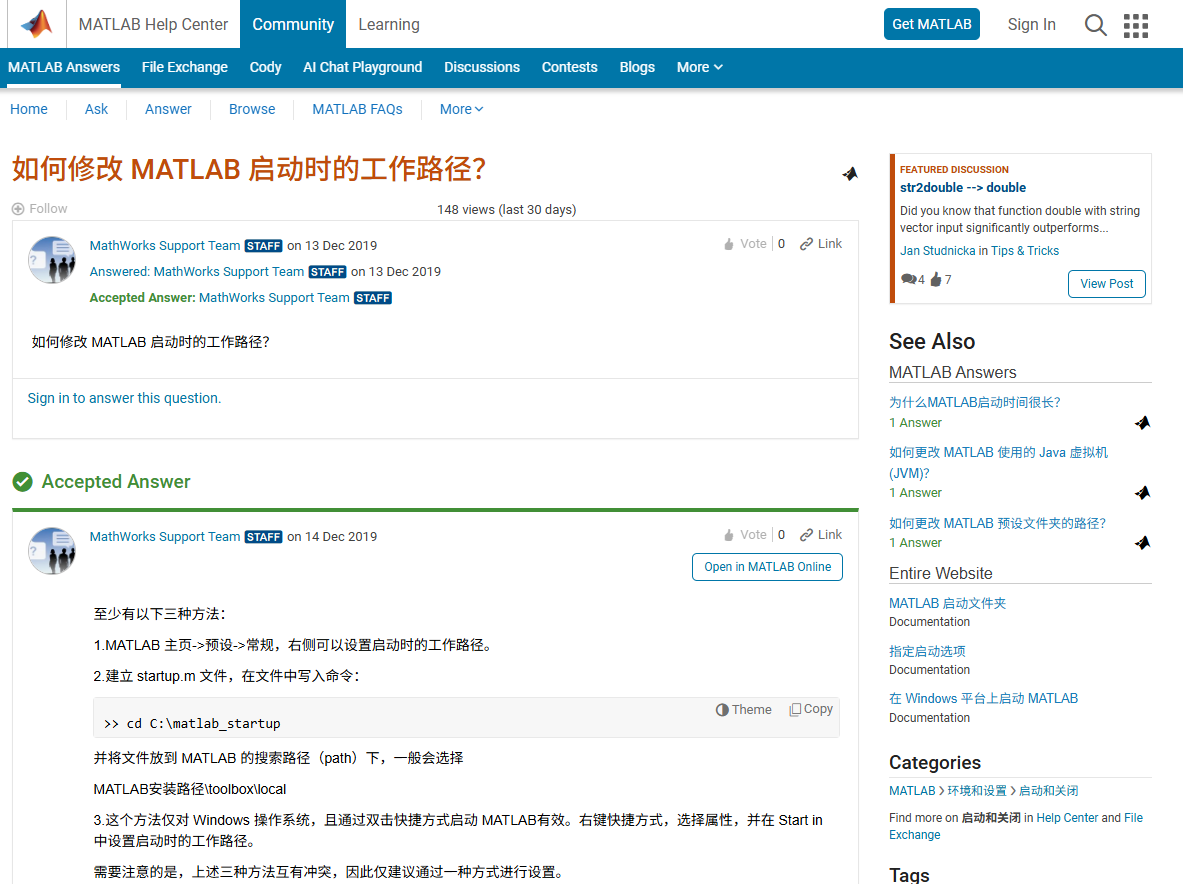Open Blogs page
The height and width of the screenshot is (884, 1183).
(x=638, y=67)
